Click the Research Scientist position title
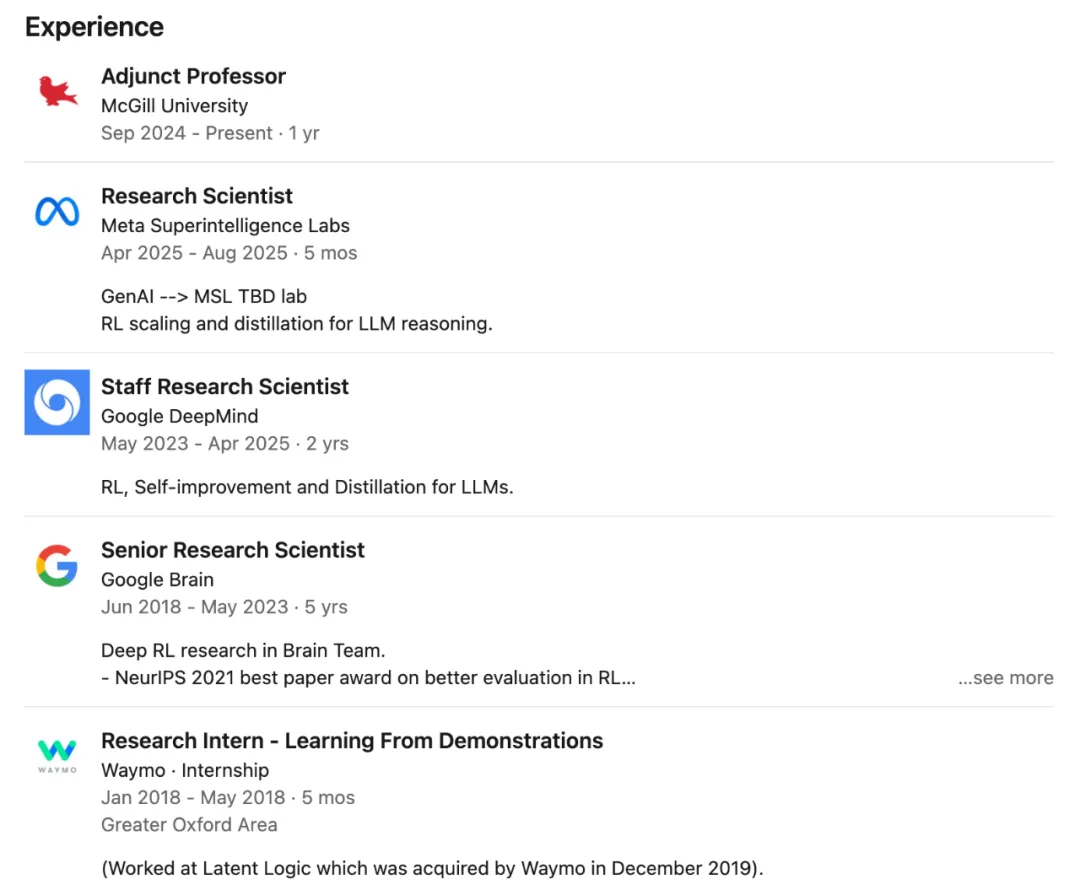This screenshot has height=890, width=1080. 197,196
